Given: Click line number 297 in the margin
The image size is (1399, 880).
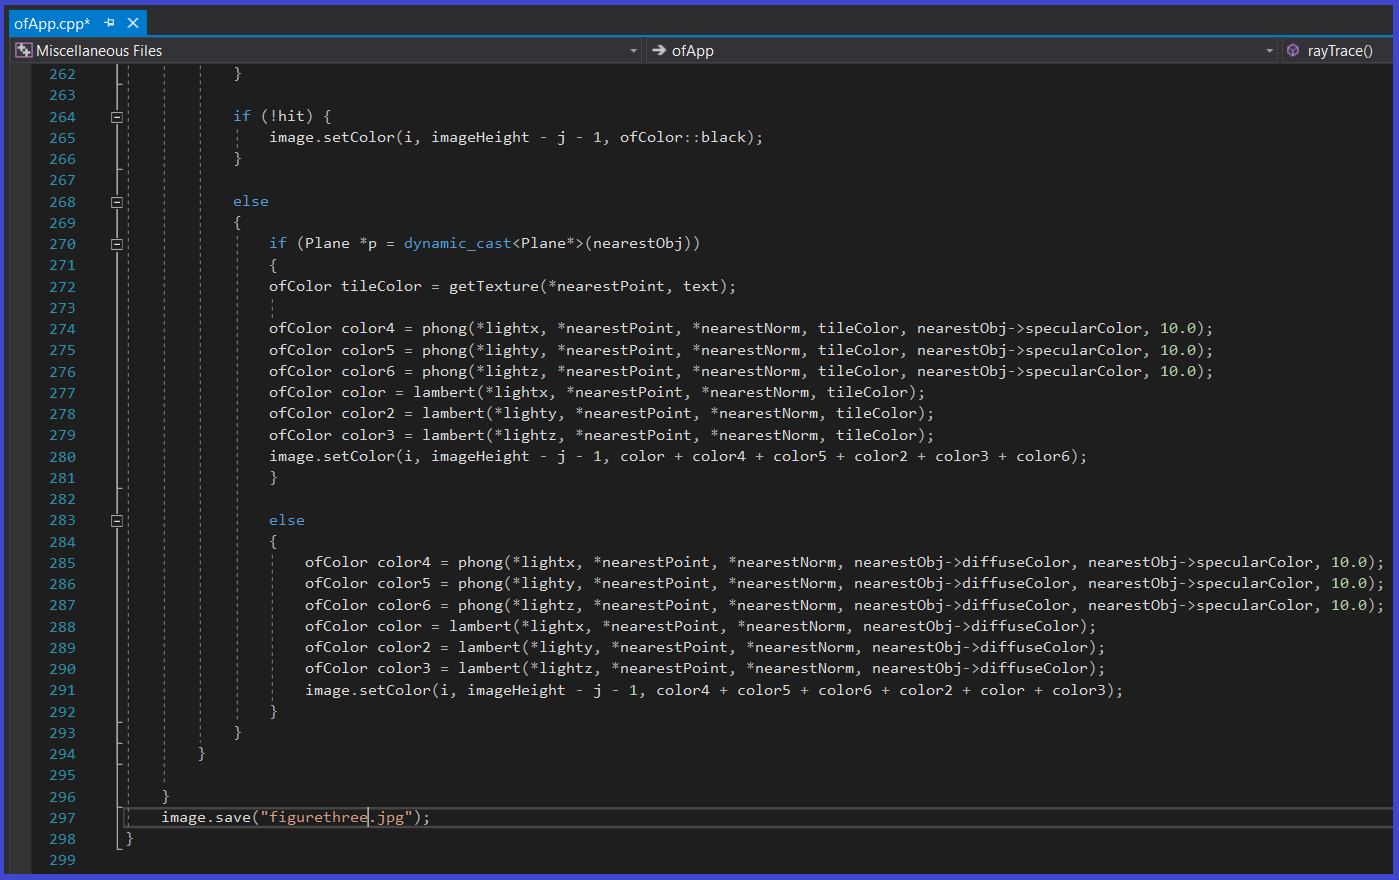Looking at the screenshot, I should click(62, 818).
